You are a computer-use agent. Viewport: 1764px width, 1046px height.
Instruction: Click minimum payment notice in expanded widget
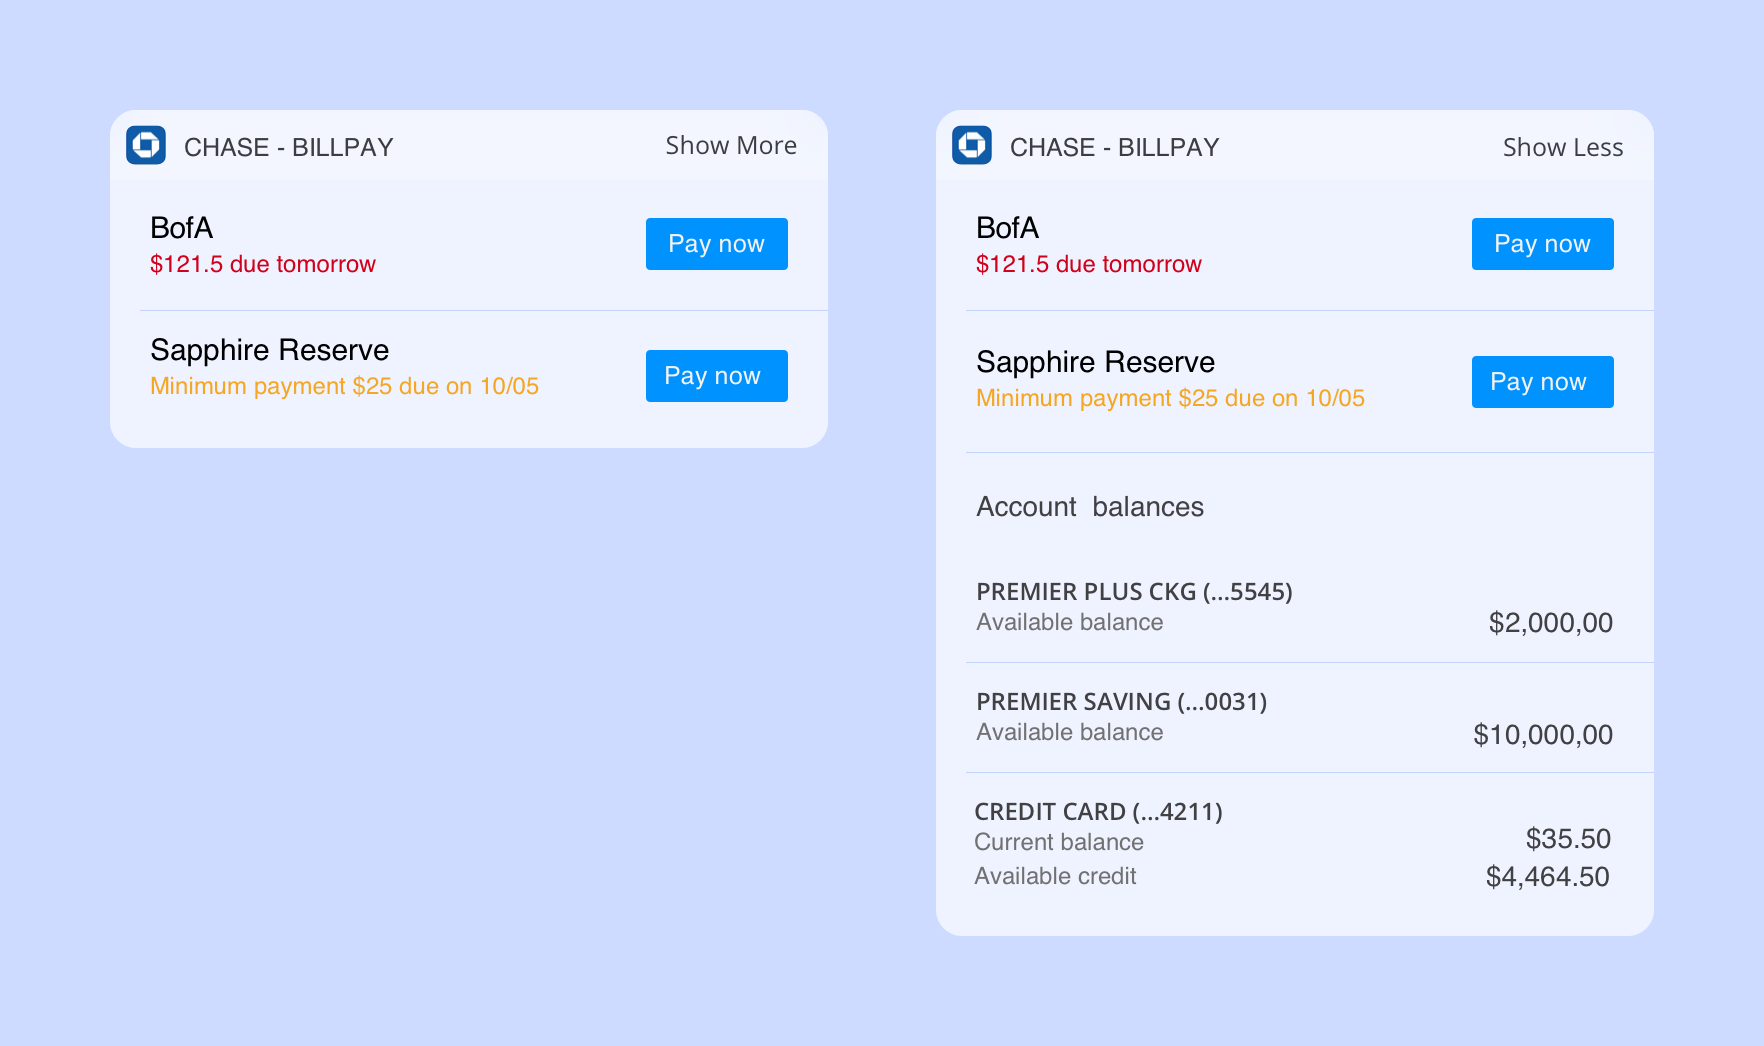1170,398
